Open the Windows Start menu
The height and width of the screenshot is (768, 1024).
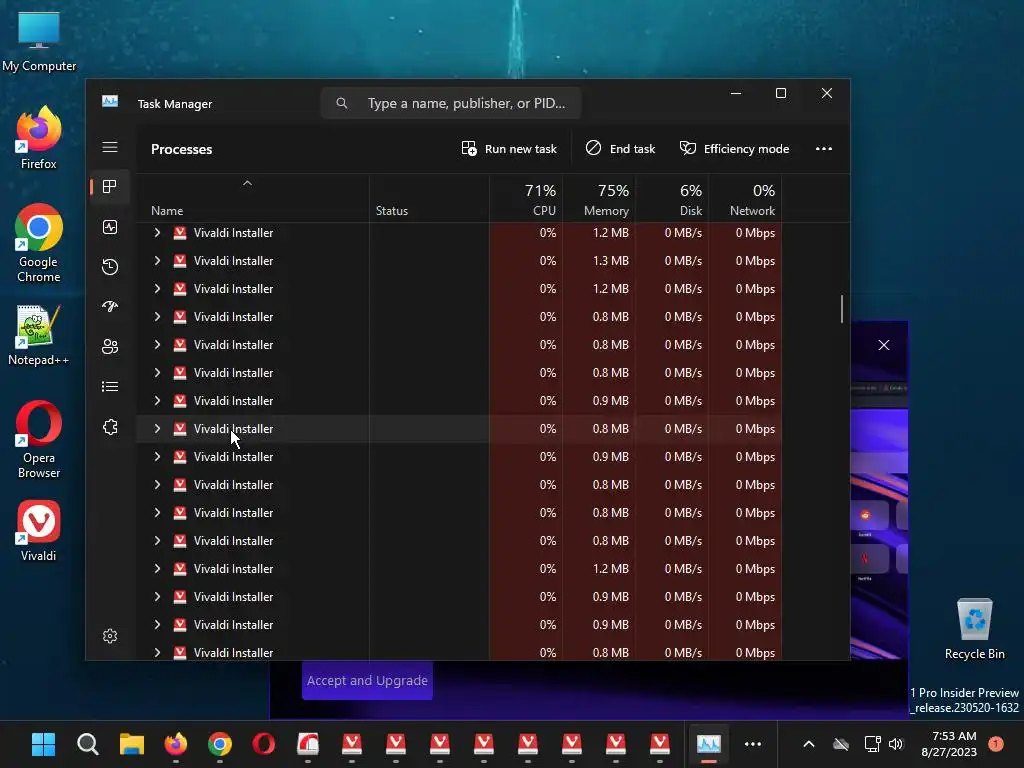coord(44,744)
